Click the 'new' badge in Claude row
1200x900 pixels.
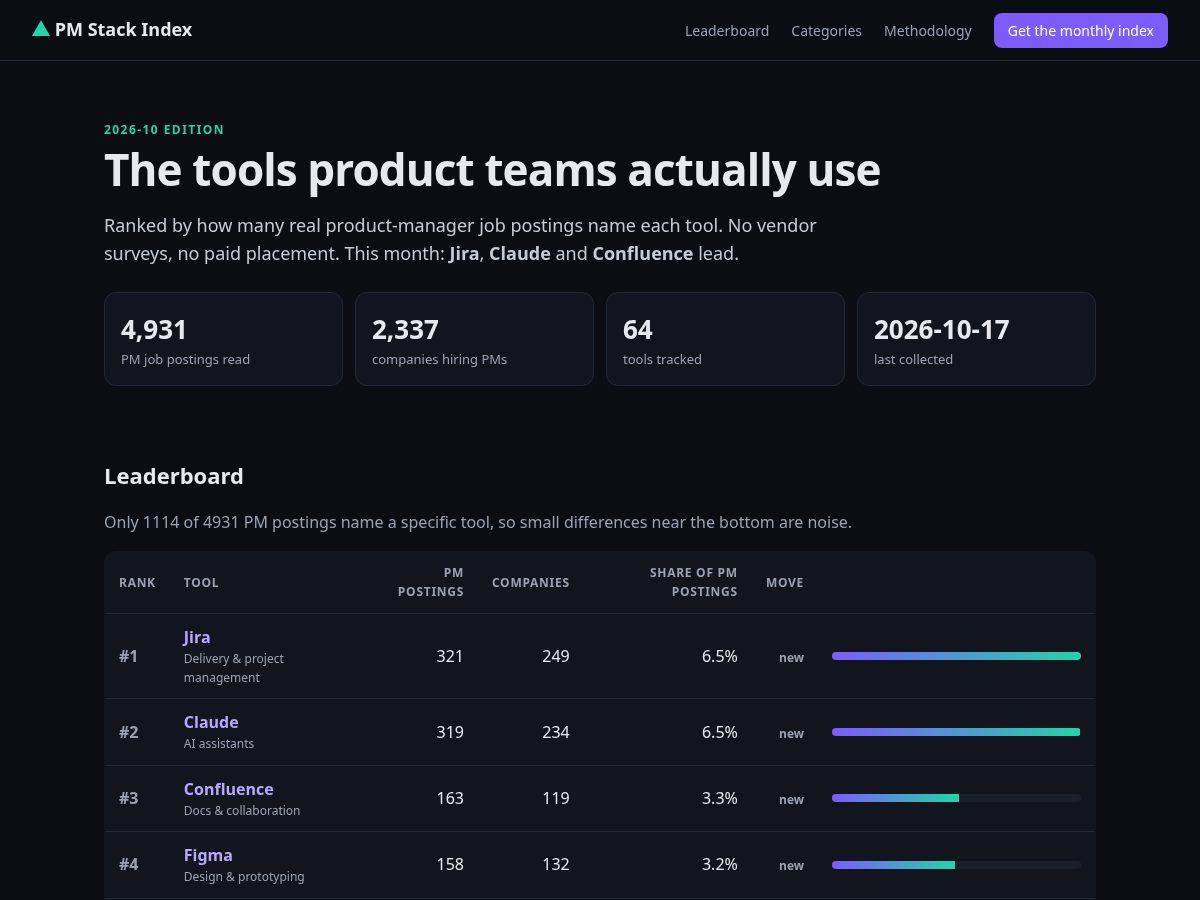point(791,733)
